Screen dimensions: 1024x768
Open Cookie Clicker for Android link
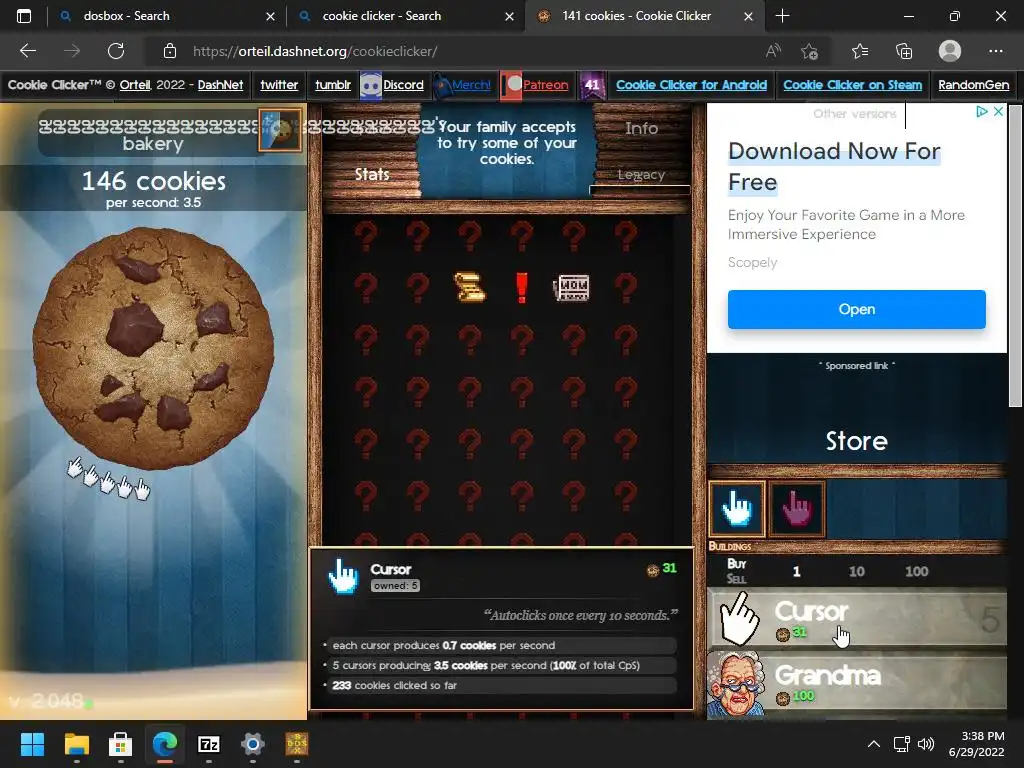coord(691,85)
